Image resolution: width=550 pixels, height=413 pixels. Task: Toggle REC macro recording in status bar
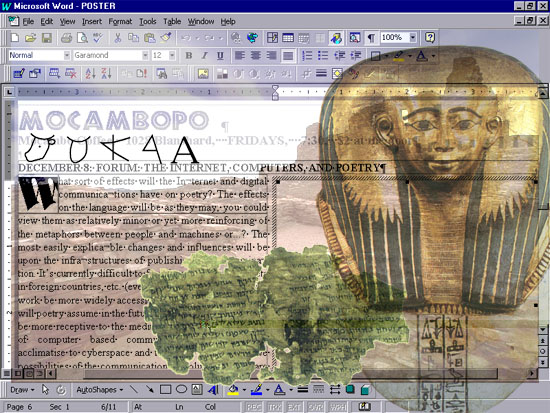click(x=254, y=407)
